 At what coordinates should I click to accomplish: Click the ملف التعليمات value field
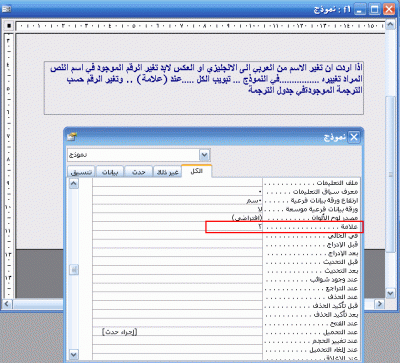(x=178, y=182)
